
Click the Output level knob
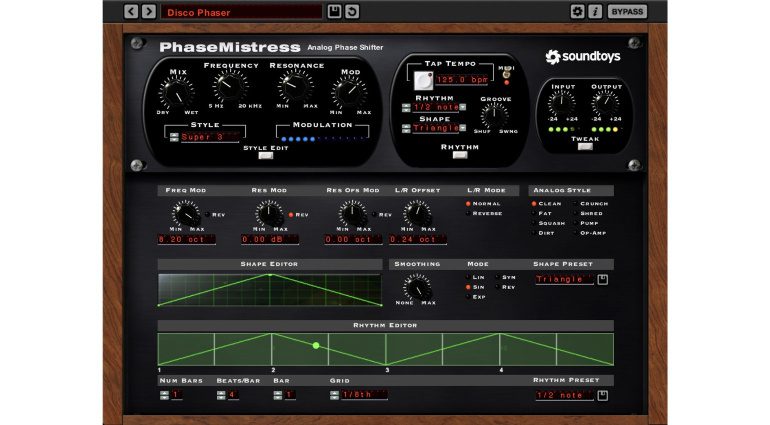[605, 103]
